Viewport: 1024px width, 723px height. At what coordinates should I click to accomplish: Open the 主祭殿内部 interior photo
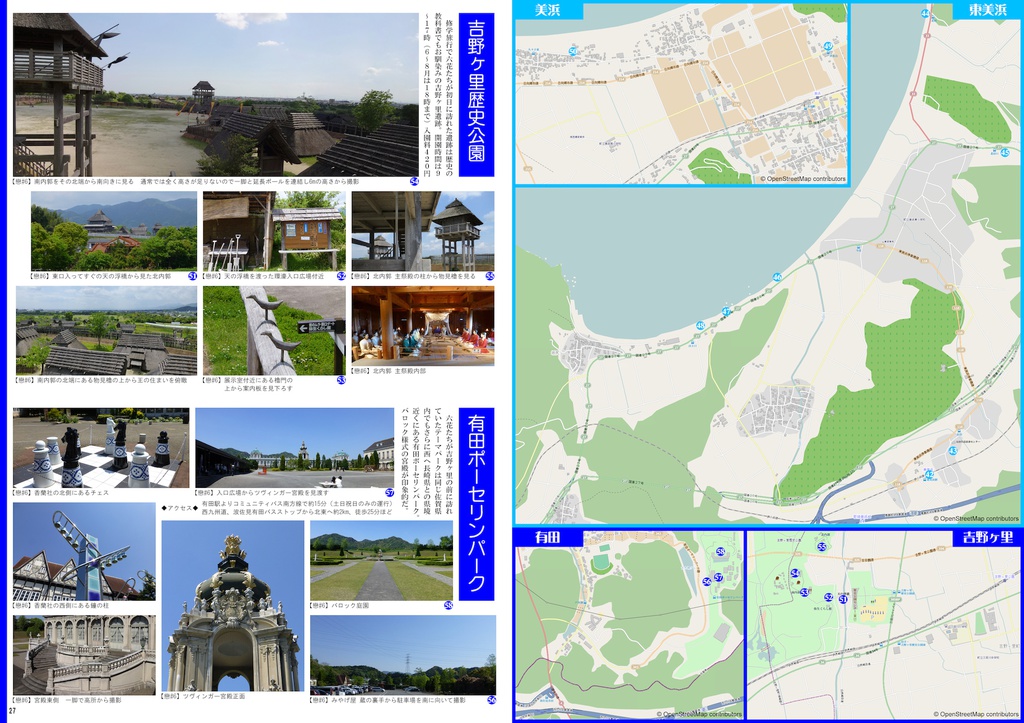pos(423,325)
